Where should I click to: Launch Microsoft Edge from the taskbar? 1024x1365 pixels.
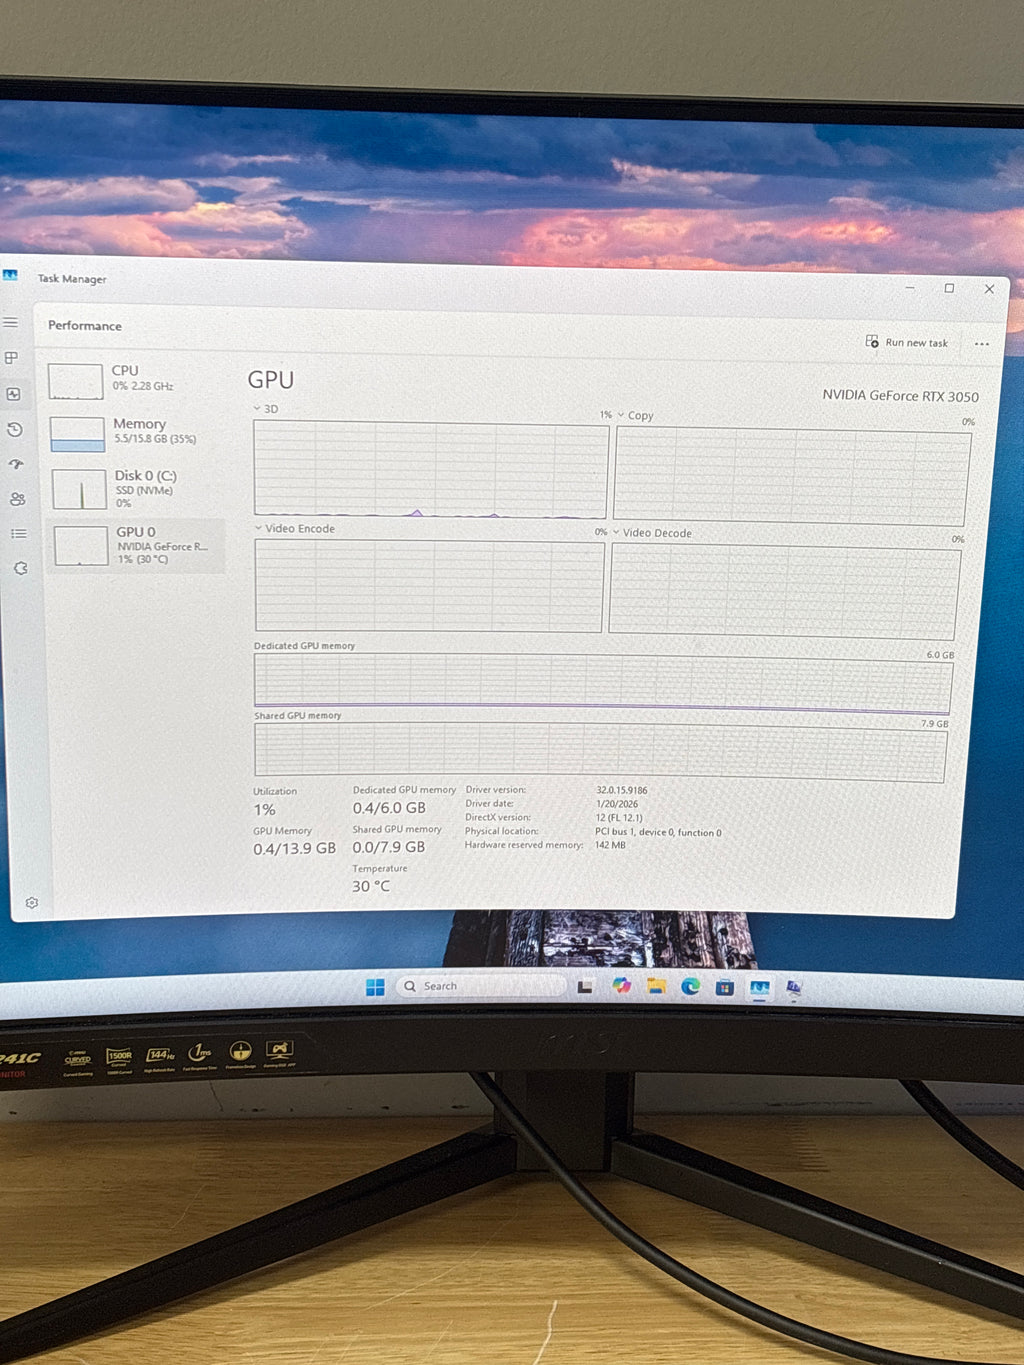point(691,987)
